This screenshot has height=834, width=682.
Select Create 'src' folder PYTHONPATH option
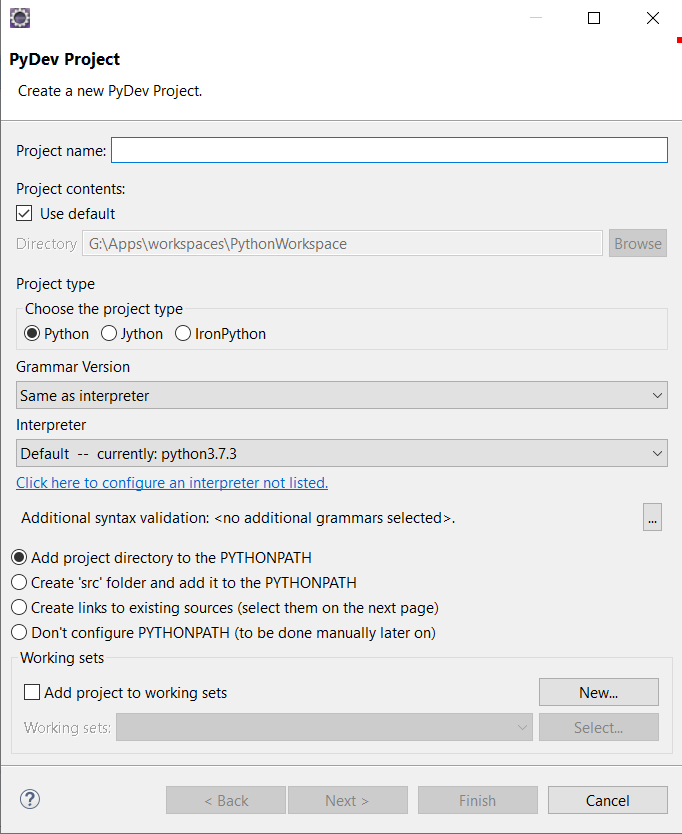pos(19,582)
